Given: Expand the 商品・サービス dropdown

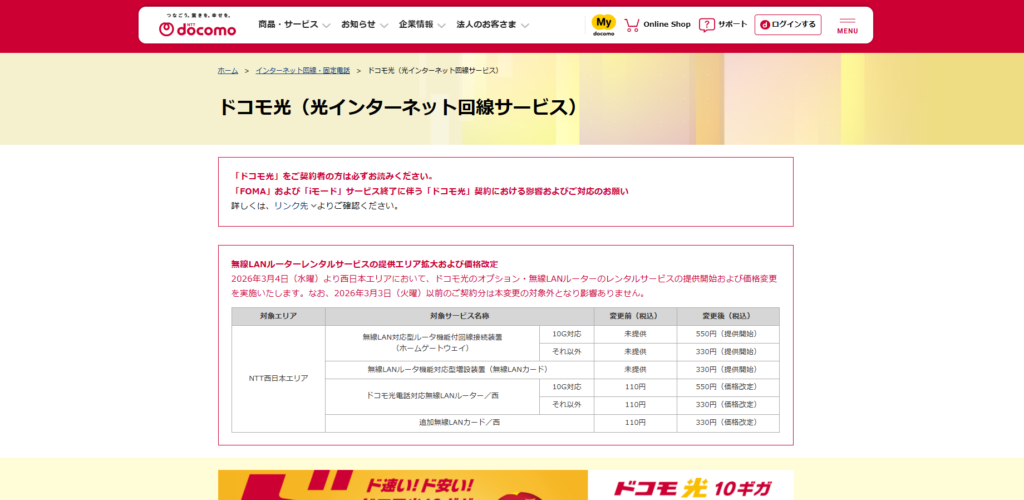Looking at the screenshot, I should pos(294,24).
